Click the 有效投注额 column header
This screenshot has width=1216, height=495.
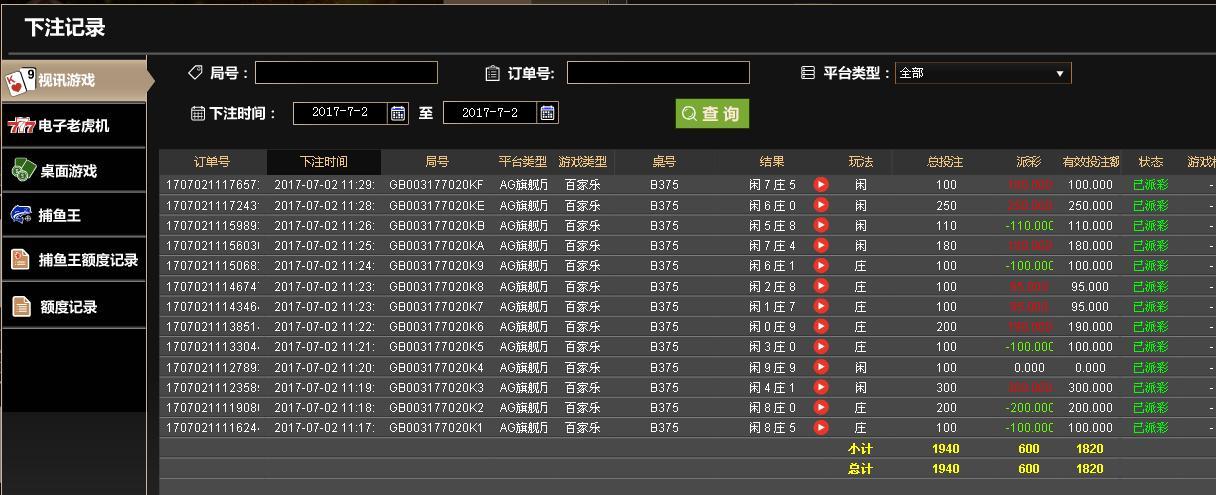(1090, 162)
